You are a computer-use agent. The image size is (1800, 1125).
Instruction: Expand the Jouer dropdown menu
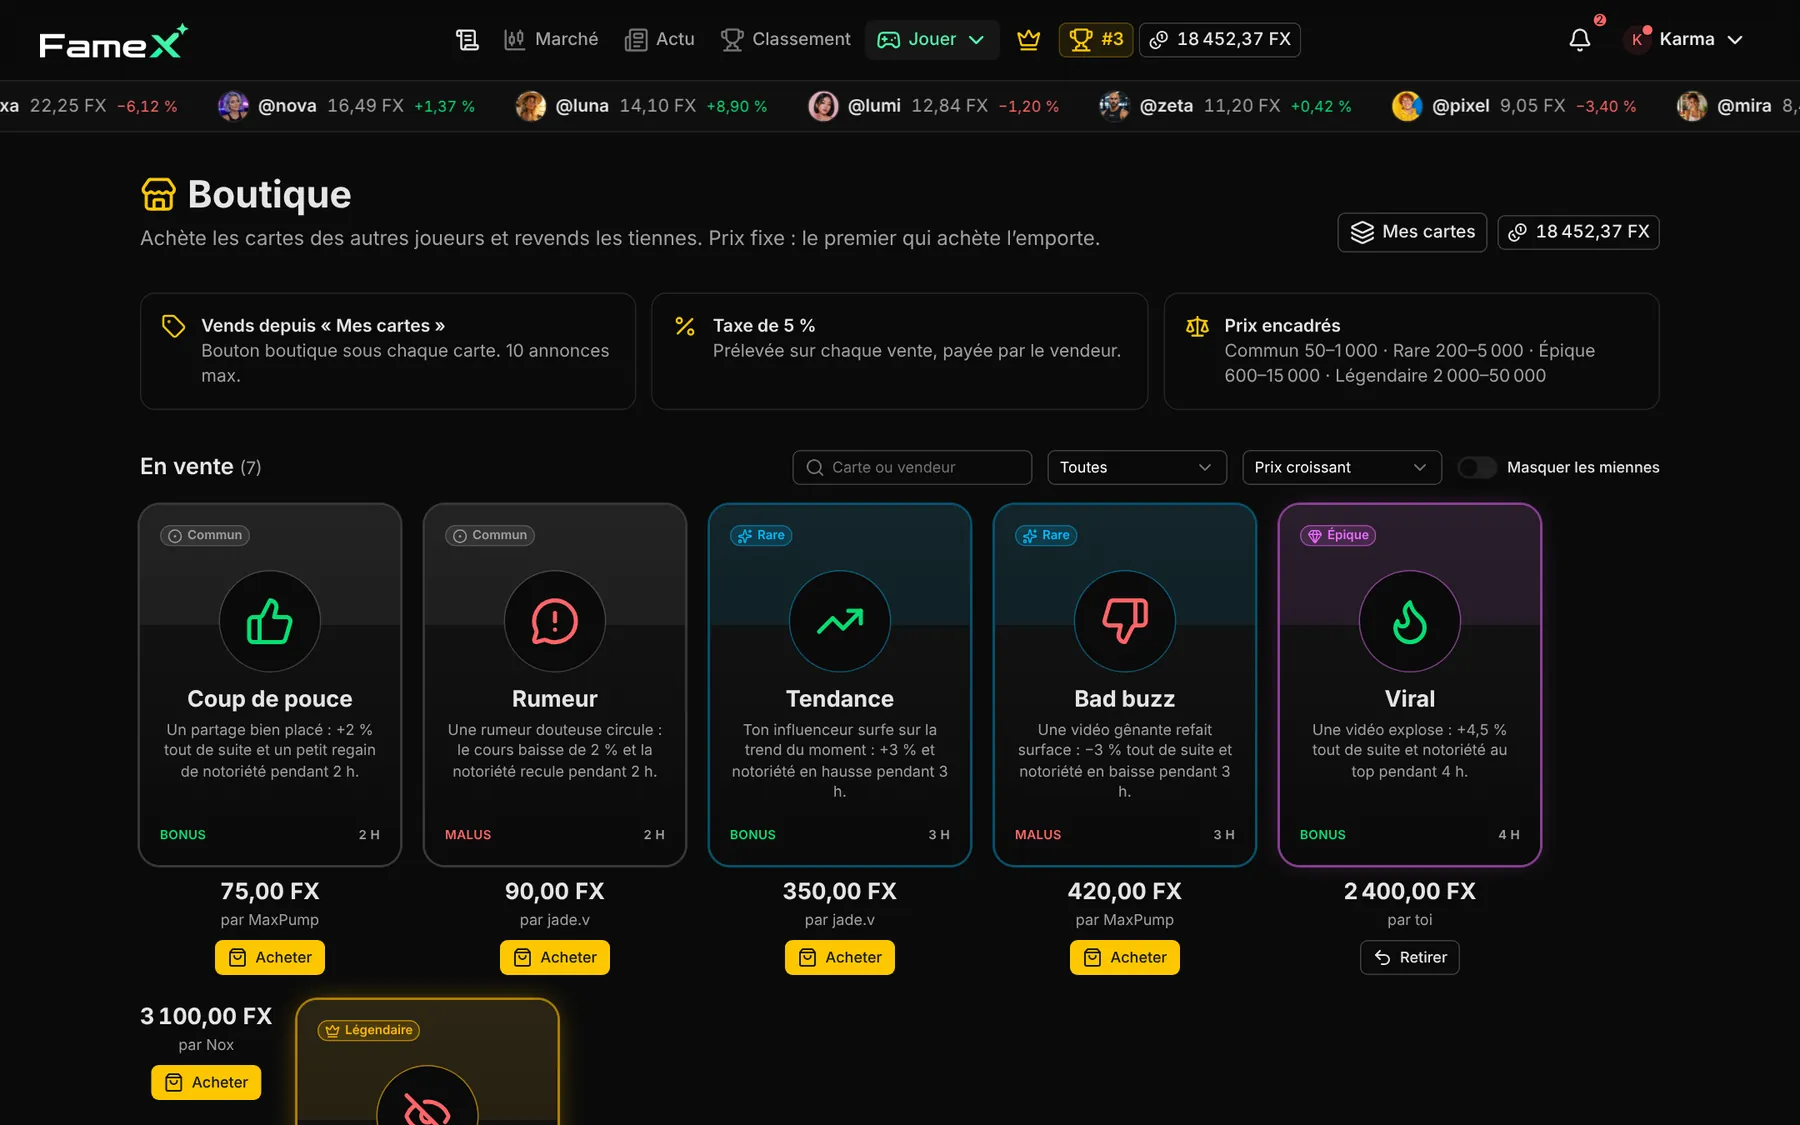932,40
